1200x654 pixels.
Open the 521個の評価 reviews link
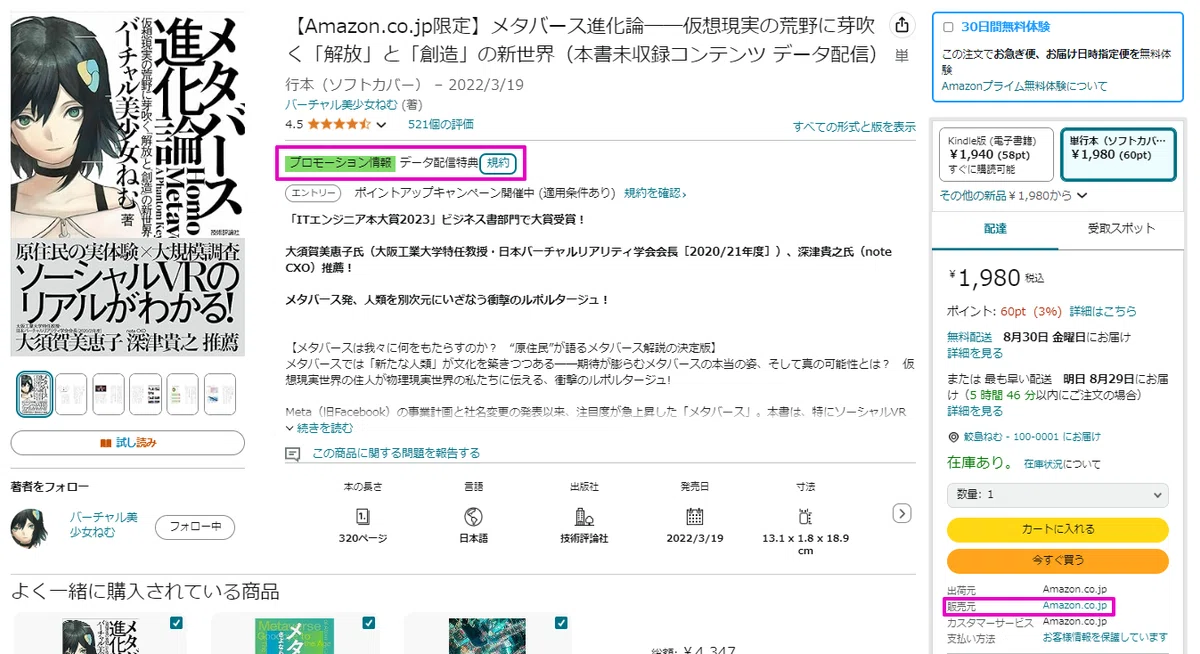(441, 125)
